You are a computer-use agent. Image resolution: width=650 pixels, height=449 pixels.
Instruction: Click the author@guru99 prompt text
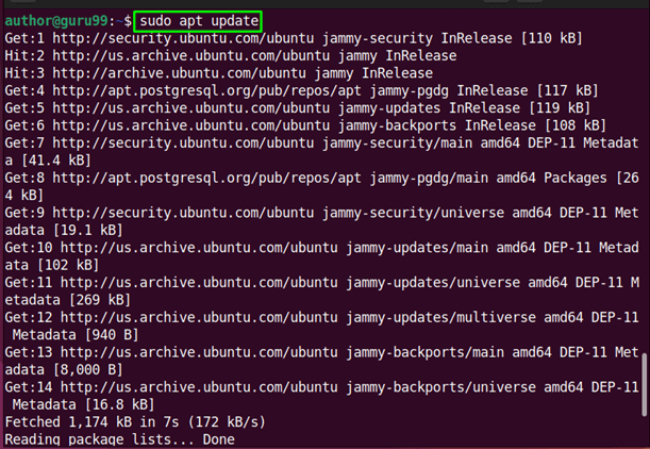click(x=56, y=21)
